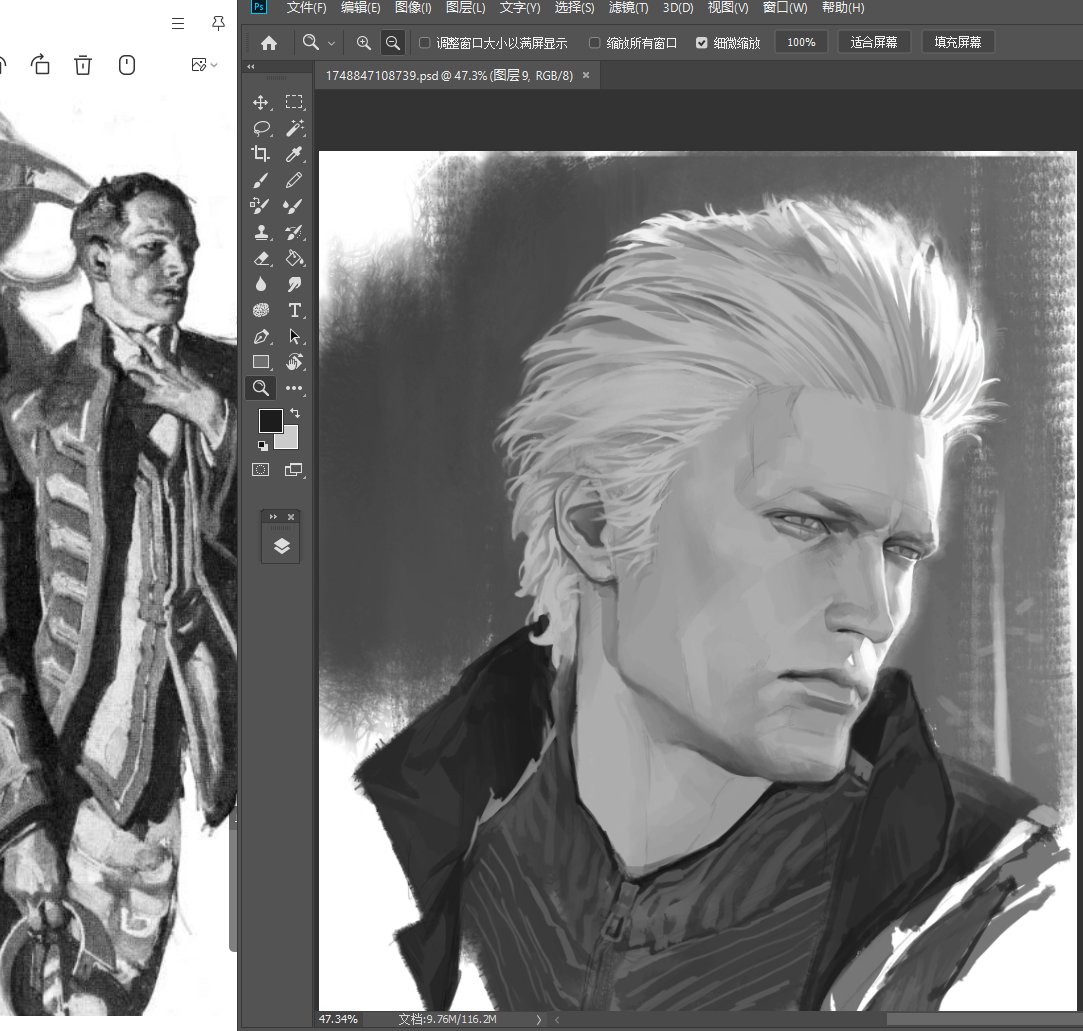Select the Path Selection tool
Screen dimensions: 1083x1031
click(x=294, y=336)
